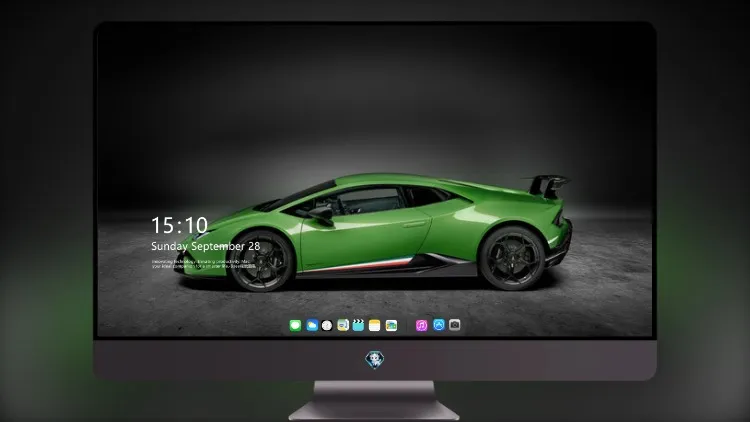Open the yellow Notes app in dock
The image size is (750, 422).
[x=375, y=325]
